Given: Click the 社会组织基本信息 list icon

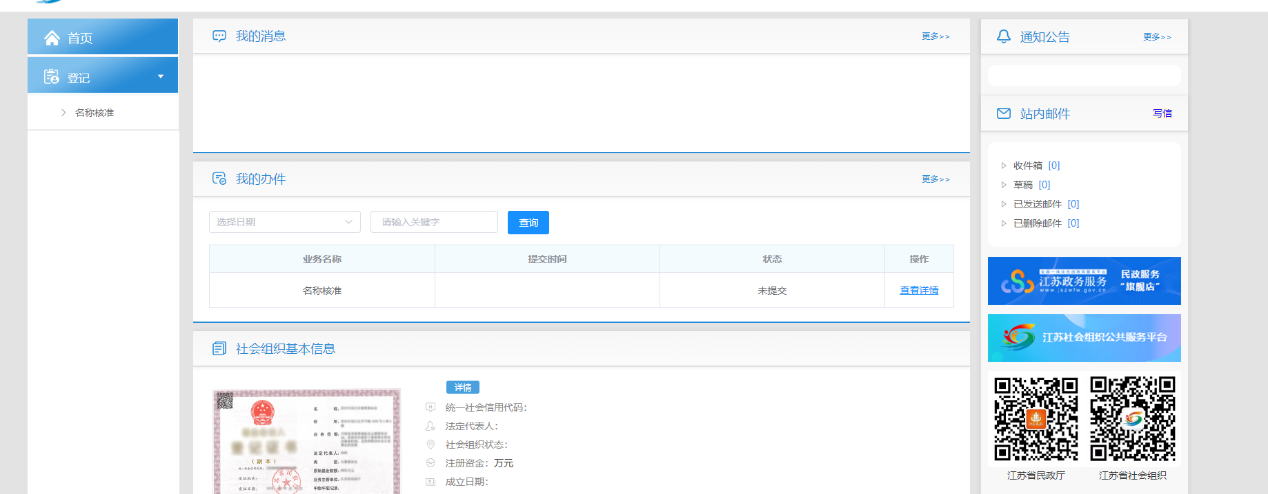Looking at the screenshot, I should click(219, 349).
